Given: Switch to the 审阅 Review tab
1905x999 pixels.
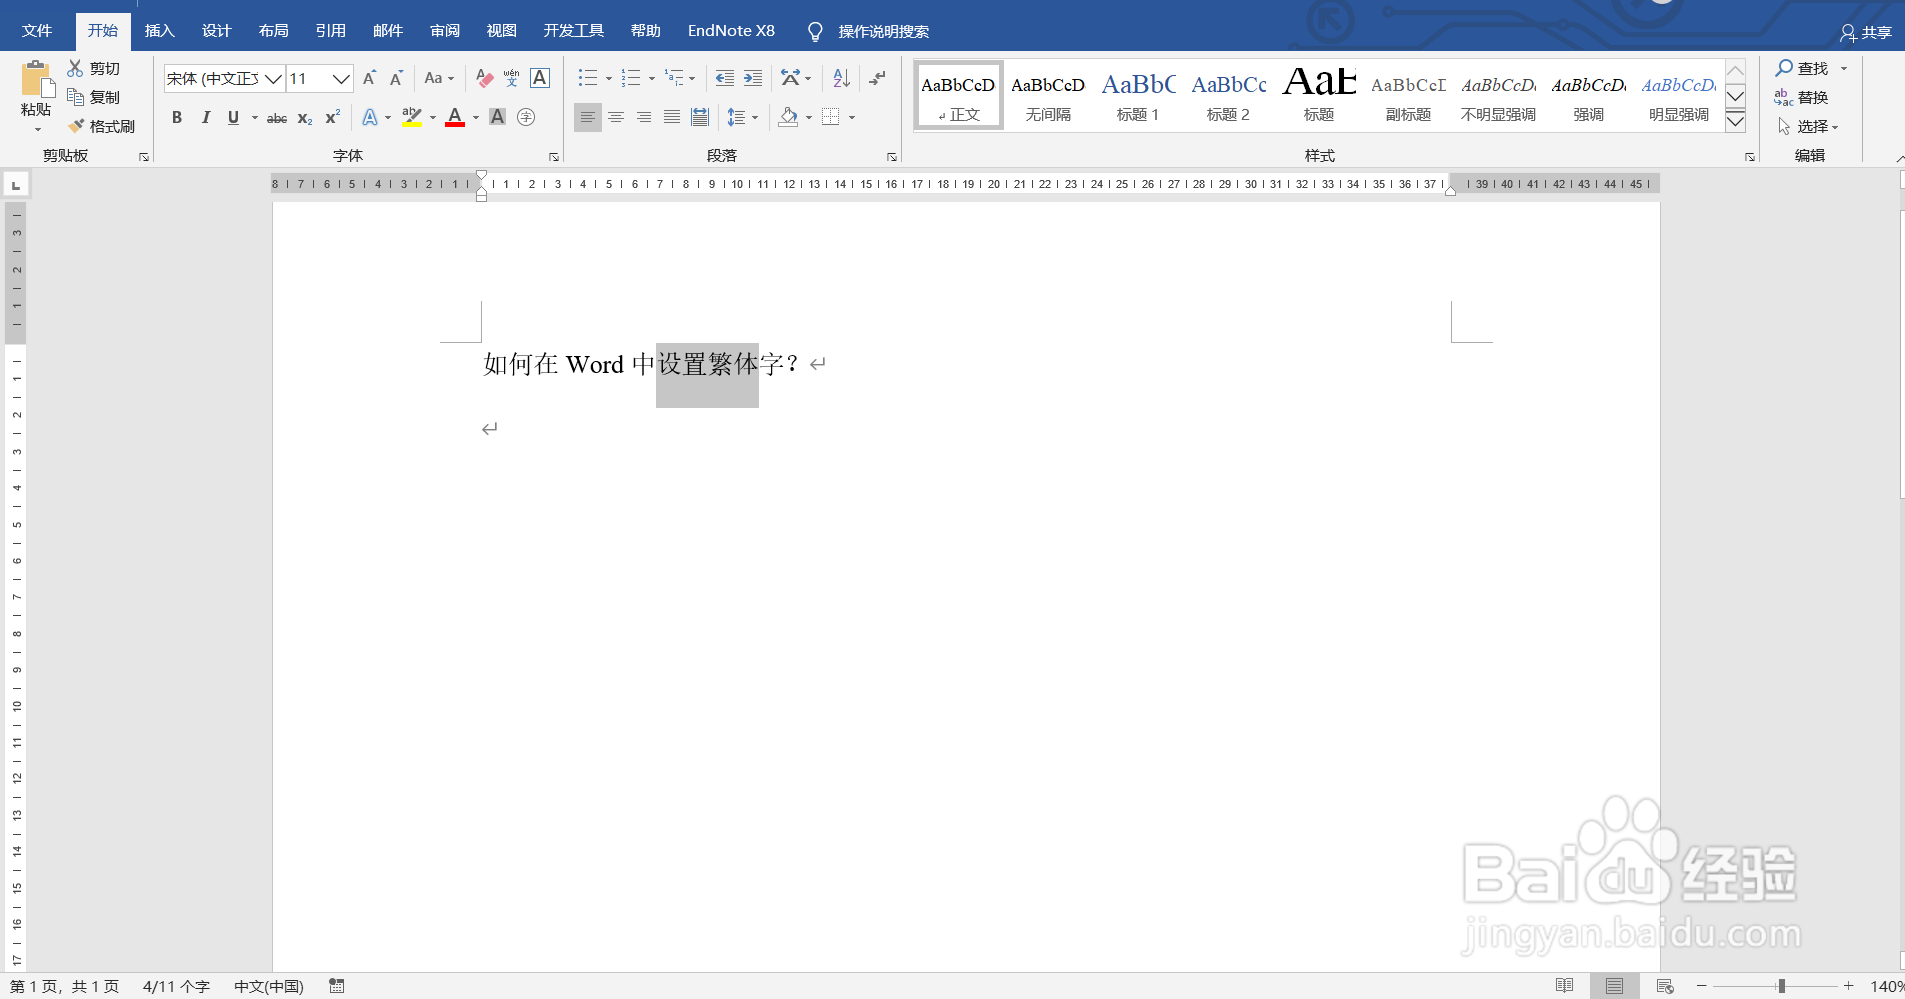Looking at the screenshot, I should click(445, 31).
